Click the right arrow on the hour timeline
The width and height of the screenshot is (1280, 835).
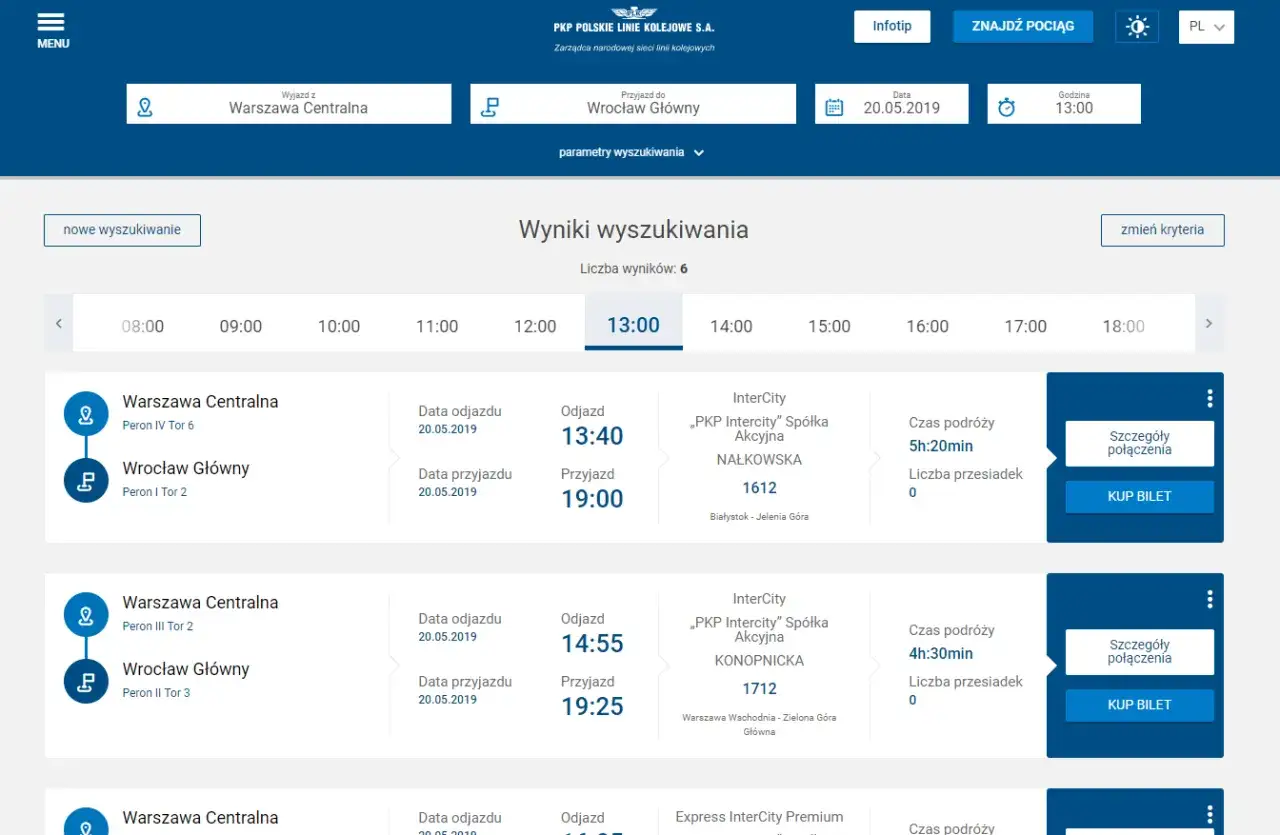(1208, 323)
